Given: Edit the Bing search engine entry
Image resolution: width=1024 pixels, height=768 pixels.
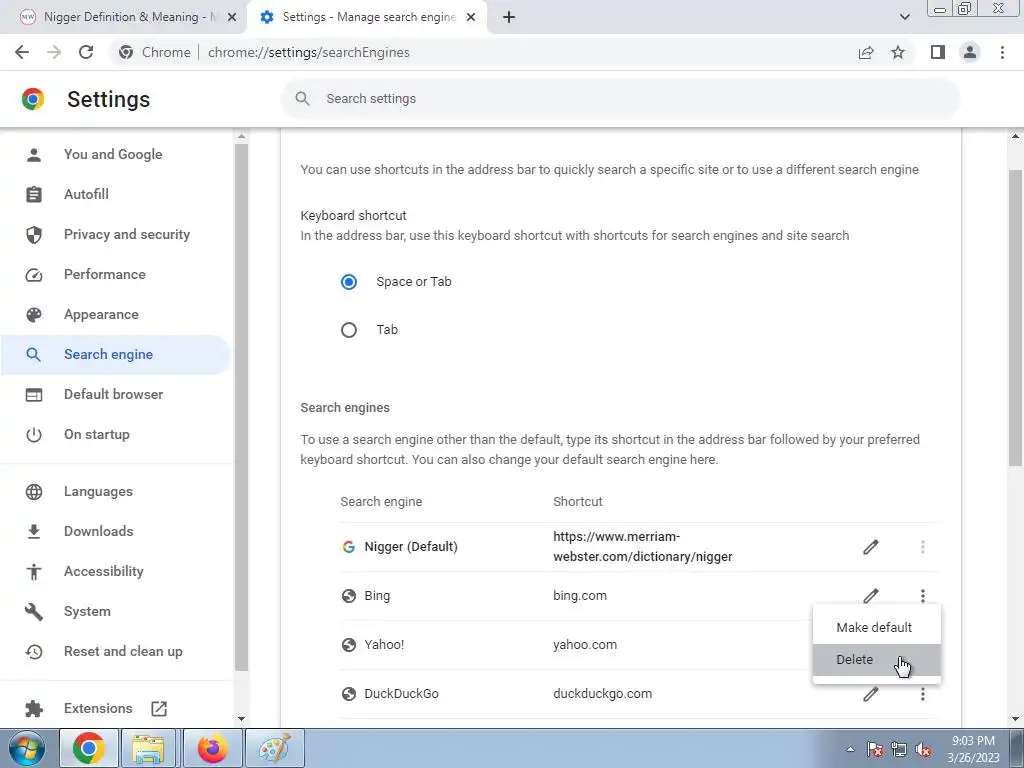Looking at the screenshot, I should tap(871, 596).
